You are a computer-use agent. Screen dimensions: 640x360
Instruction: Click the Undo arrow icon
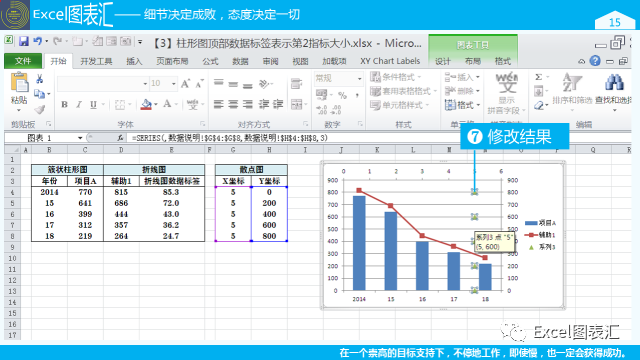38,41
